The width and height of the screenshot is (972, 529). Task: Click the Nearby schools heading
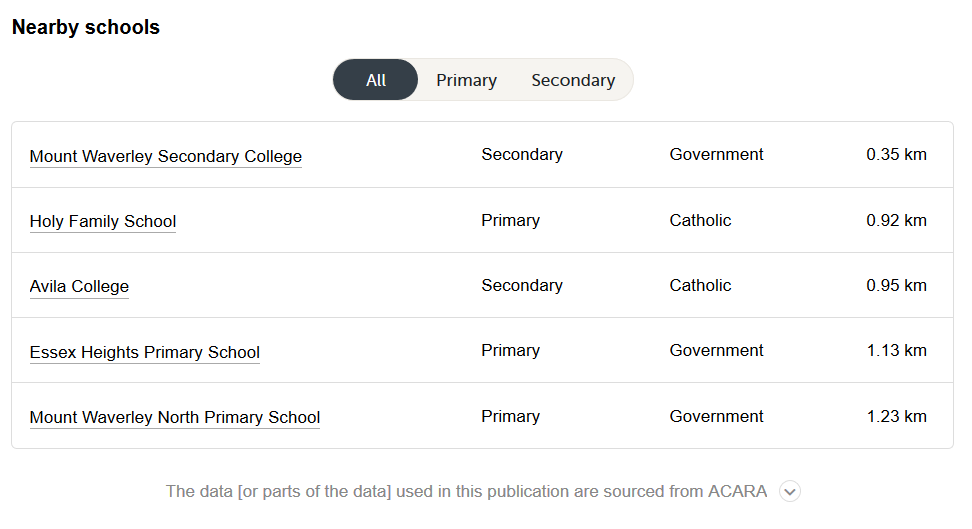pyautogui.click(x=86, y=27)
